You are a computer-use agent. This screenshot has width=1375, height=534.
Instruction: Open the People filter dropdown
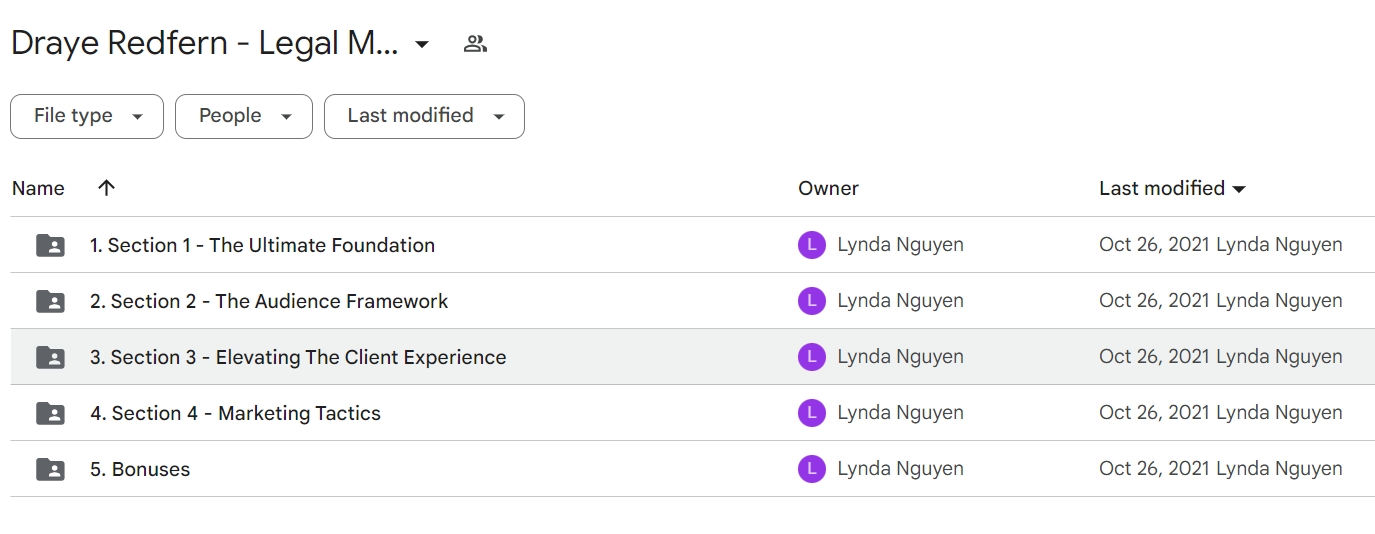(244, 116)
